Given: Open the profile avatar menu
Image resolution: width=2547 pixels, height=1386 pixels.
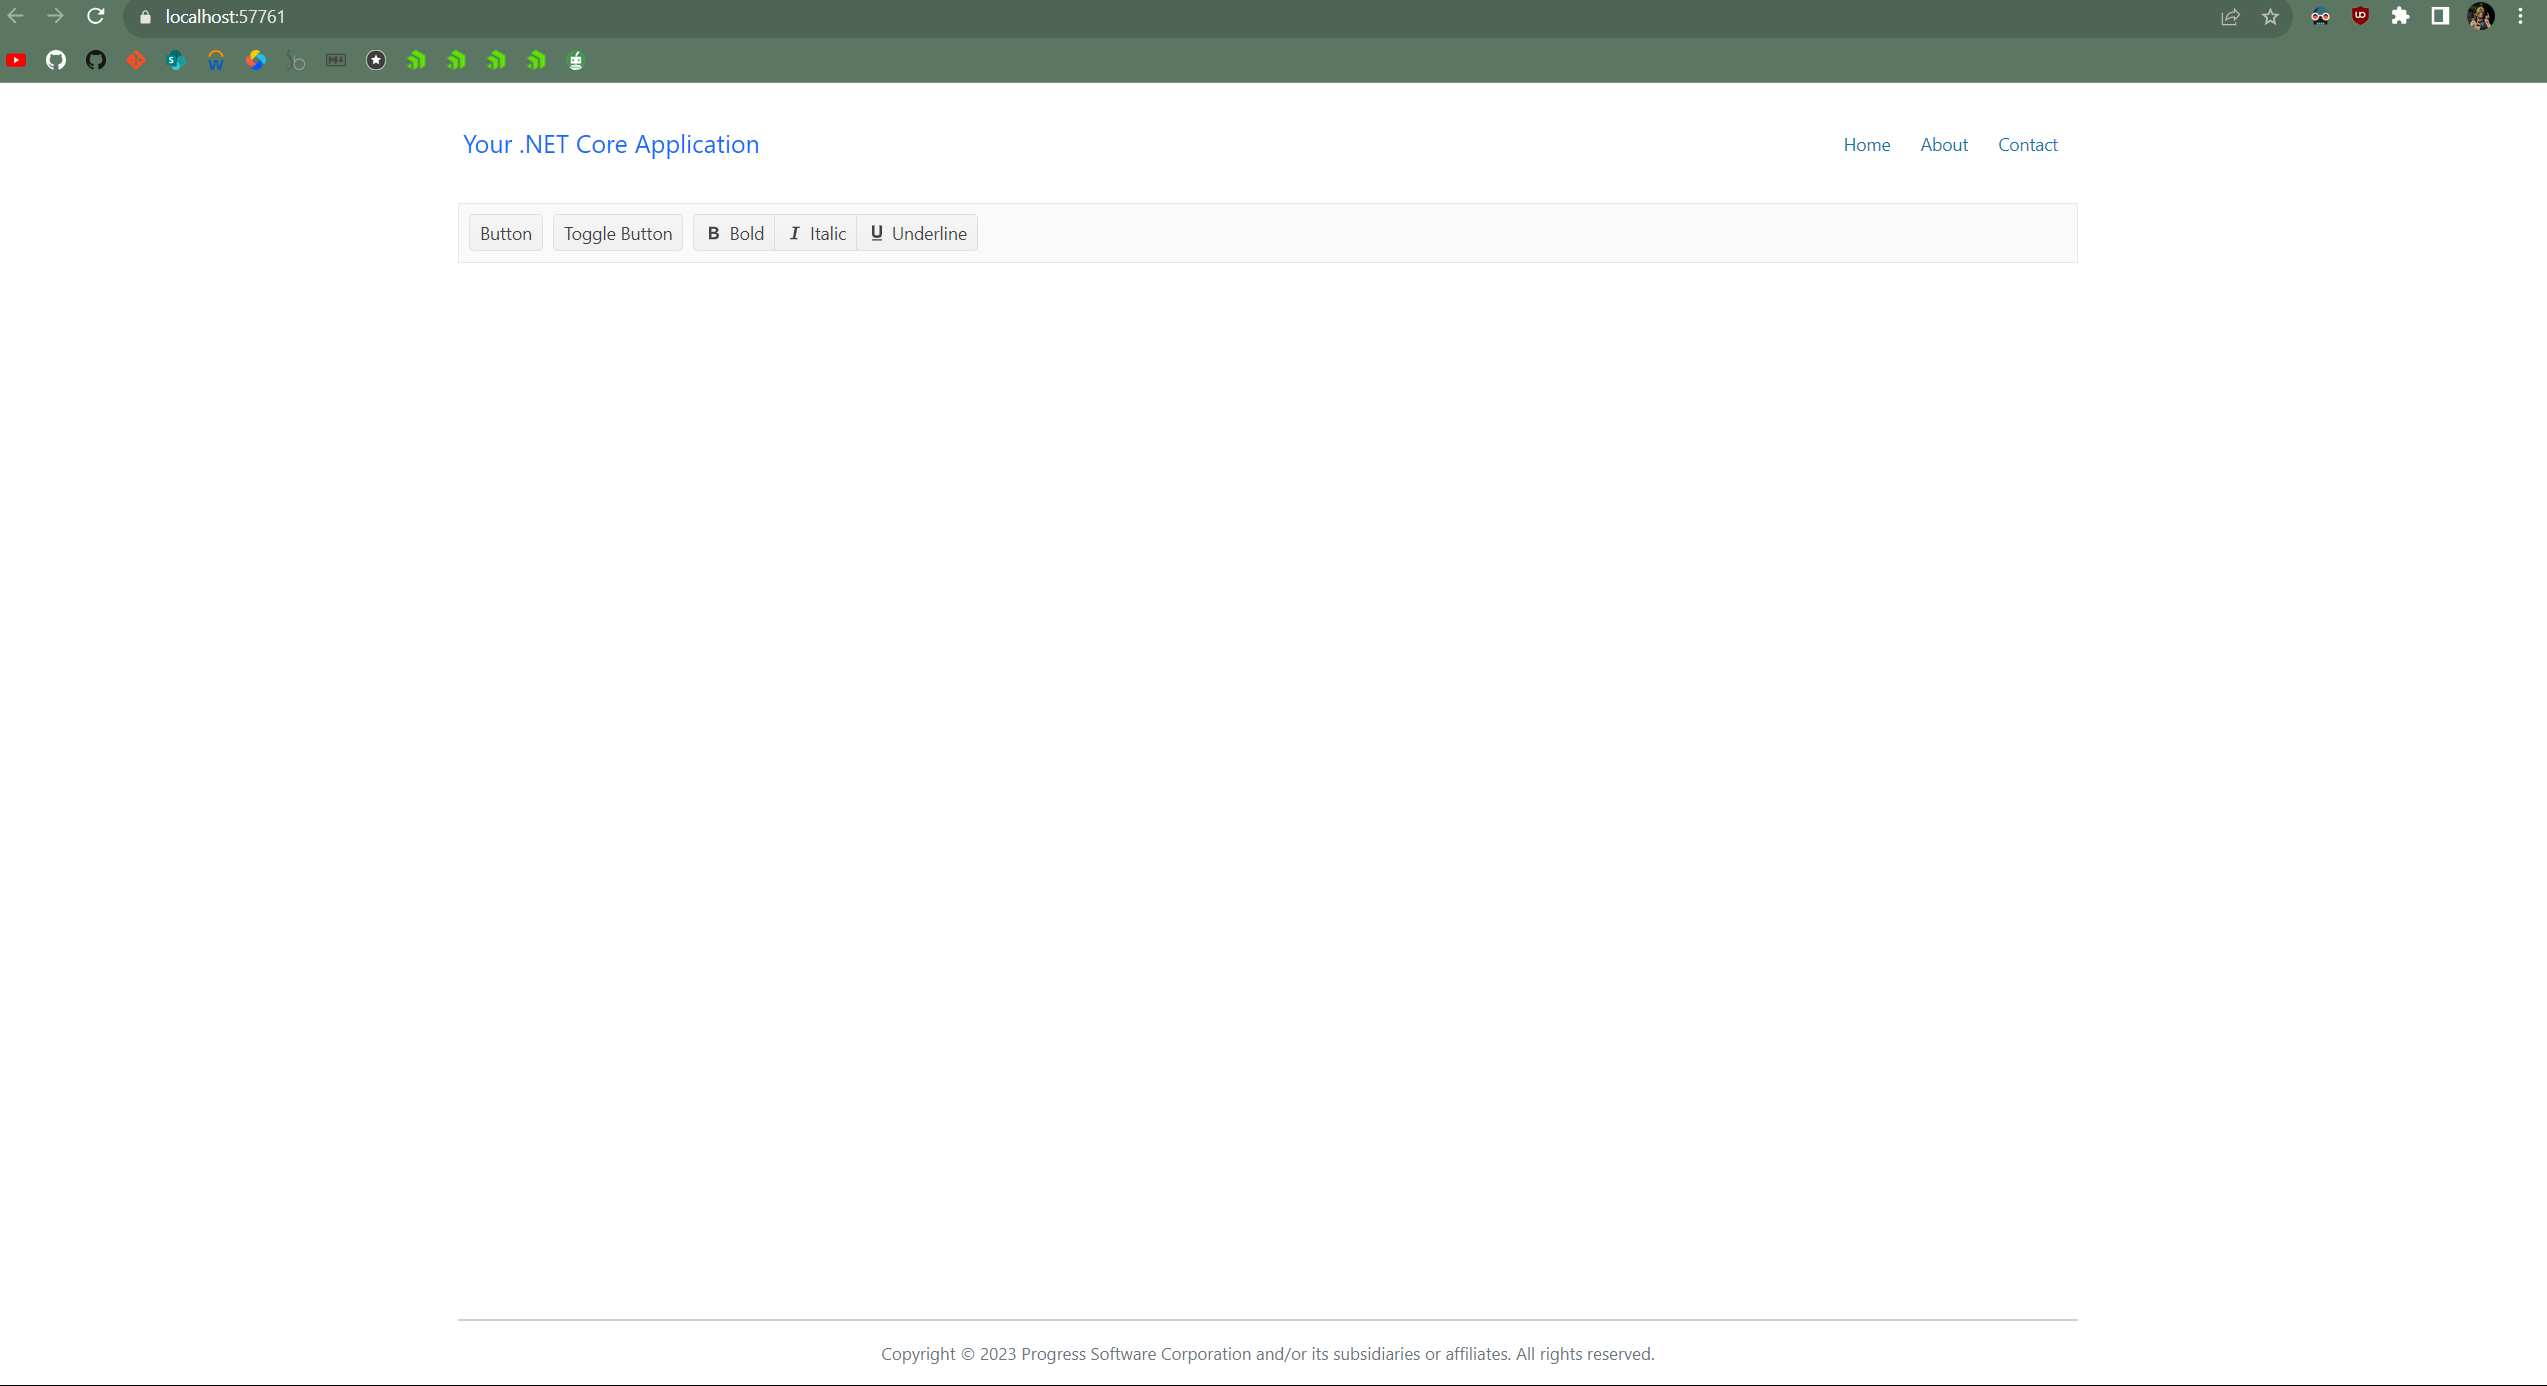Looking at the screenshot, I should point(2480,17).
